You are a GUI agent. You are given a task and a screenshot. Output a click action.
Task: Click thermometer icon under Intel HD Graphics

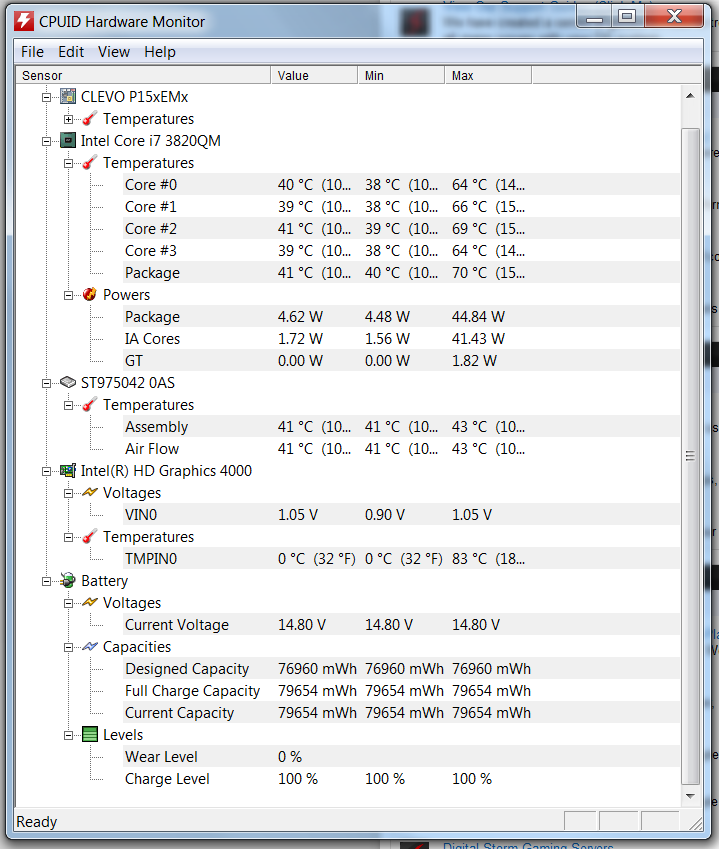coord(90,537)
